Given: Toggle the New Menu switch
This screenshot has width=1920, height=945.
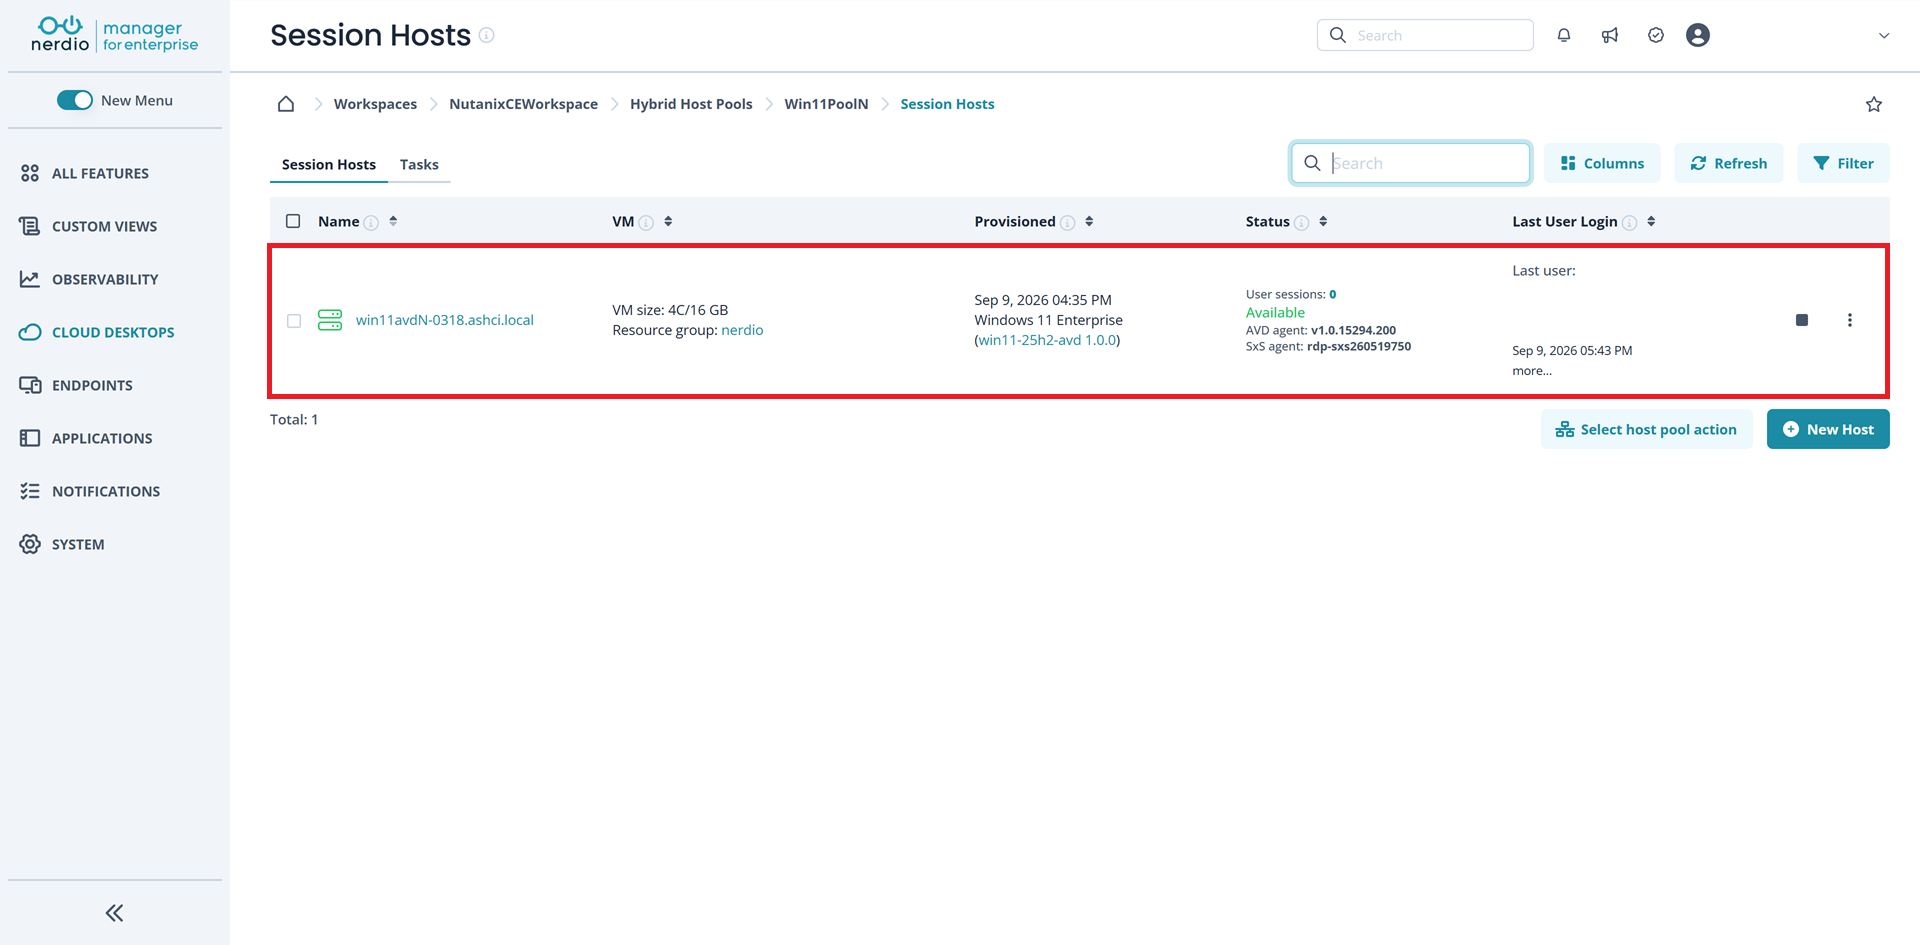Looking at the screenshot, I should [x=75, y=100].
